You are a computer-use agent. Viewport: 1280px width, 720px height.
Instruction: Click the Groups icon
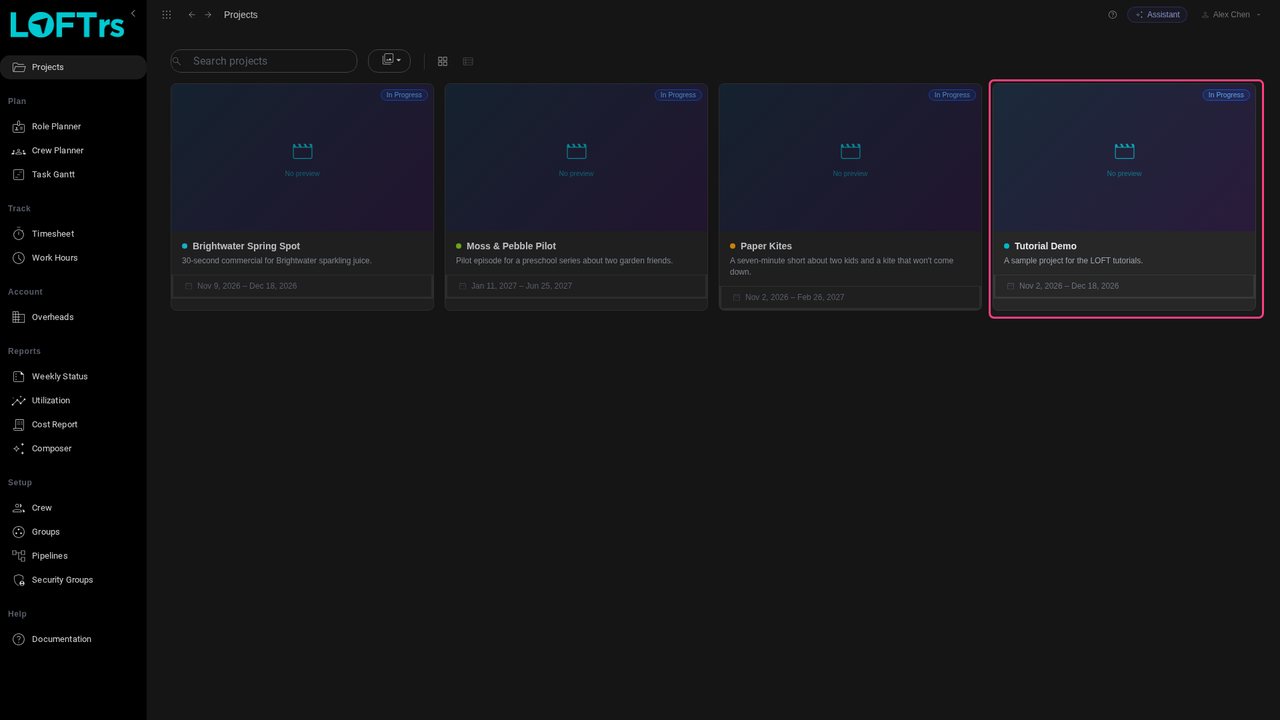(x=18, y=532)
